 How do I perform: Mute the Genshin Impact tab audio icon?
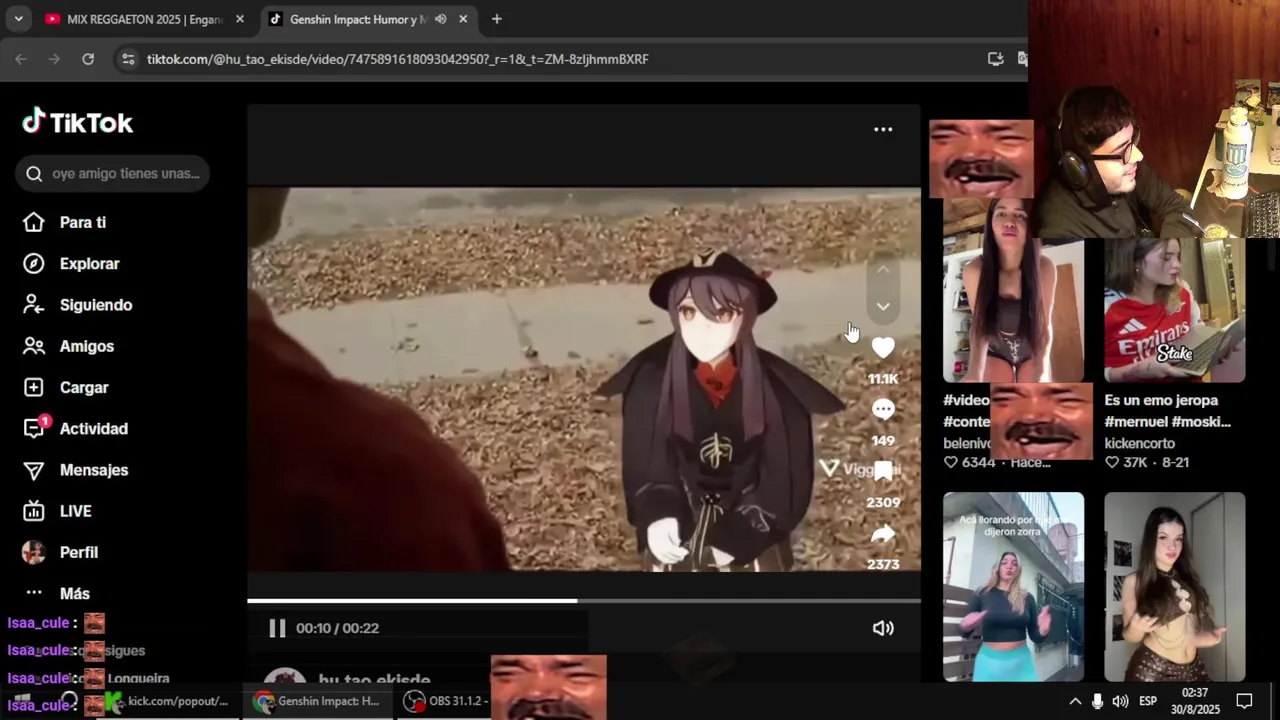440,19
